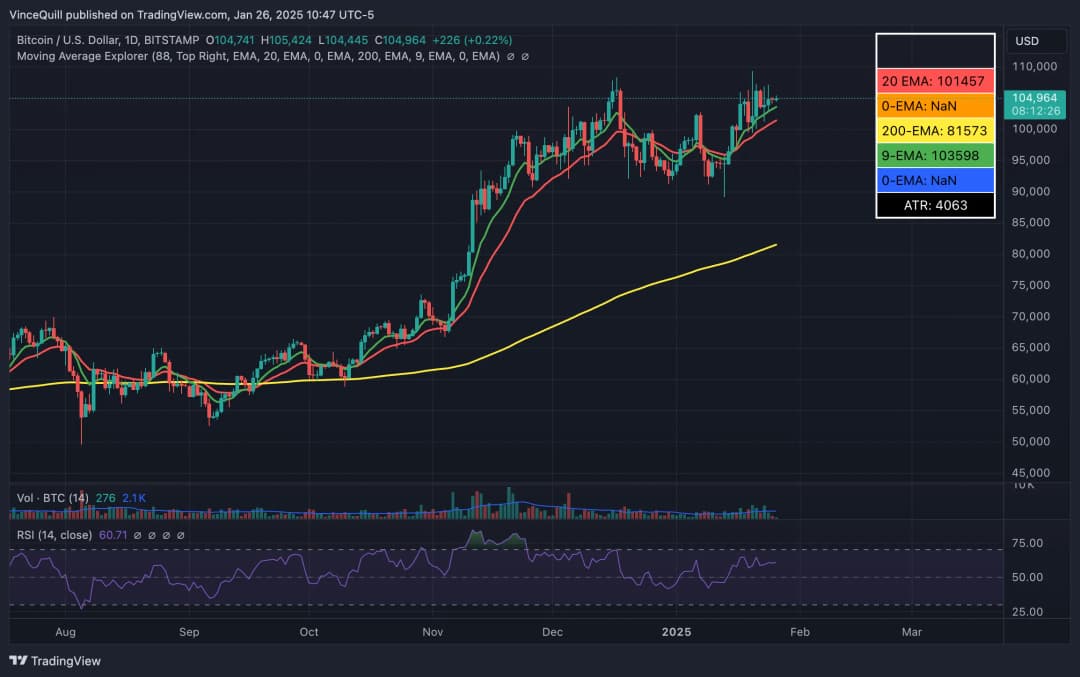Screen dimensions: 1080x677
Task: Click the TradingView logo in bottom left
Action: (x=55, y=661)
